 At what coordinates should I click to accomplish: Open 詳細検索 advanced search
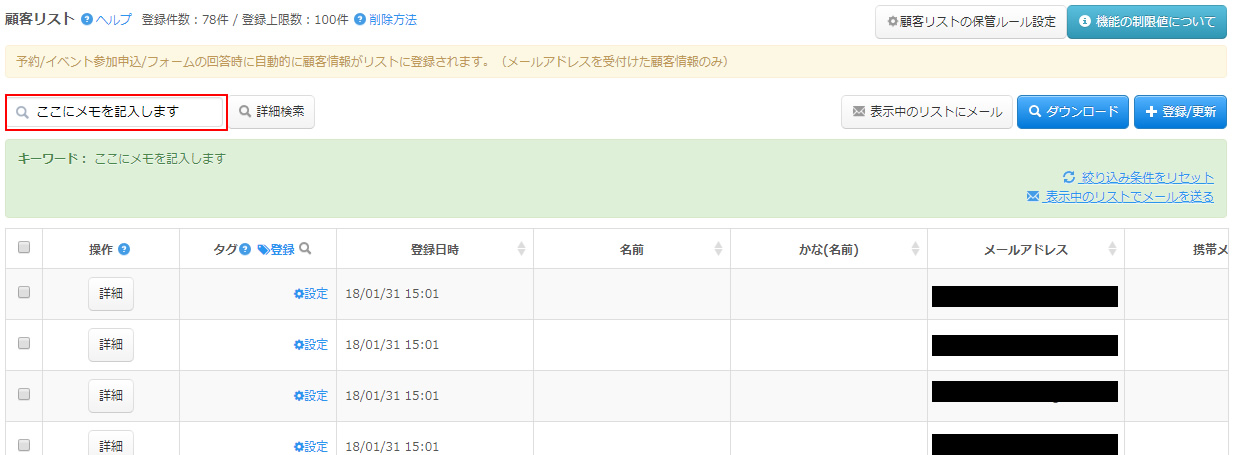click(272, 112)
